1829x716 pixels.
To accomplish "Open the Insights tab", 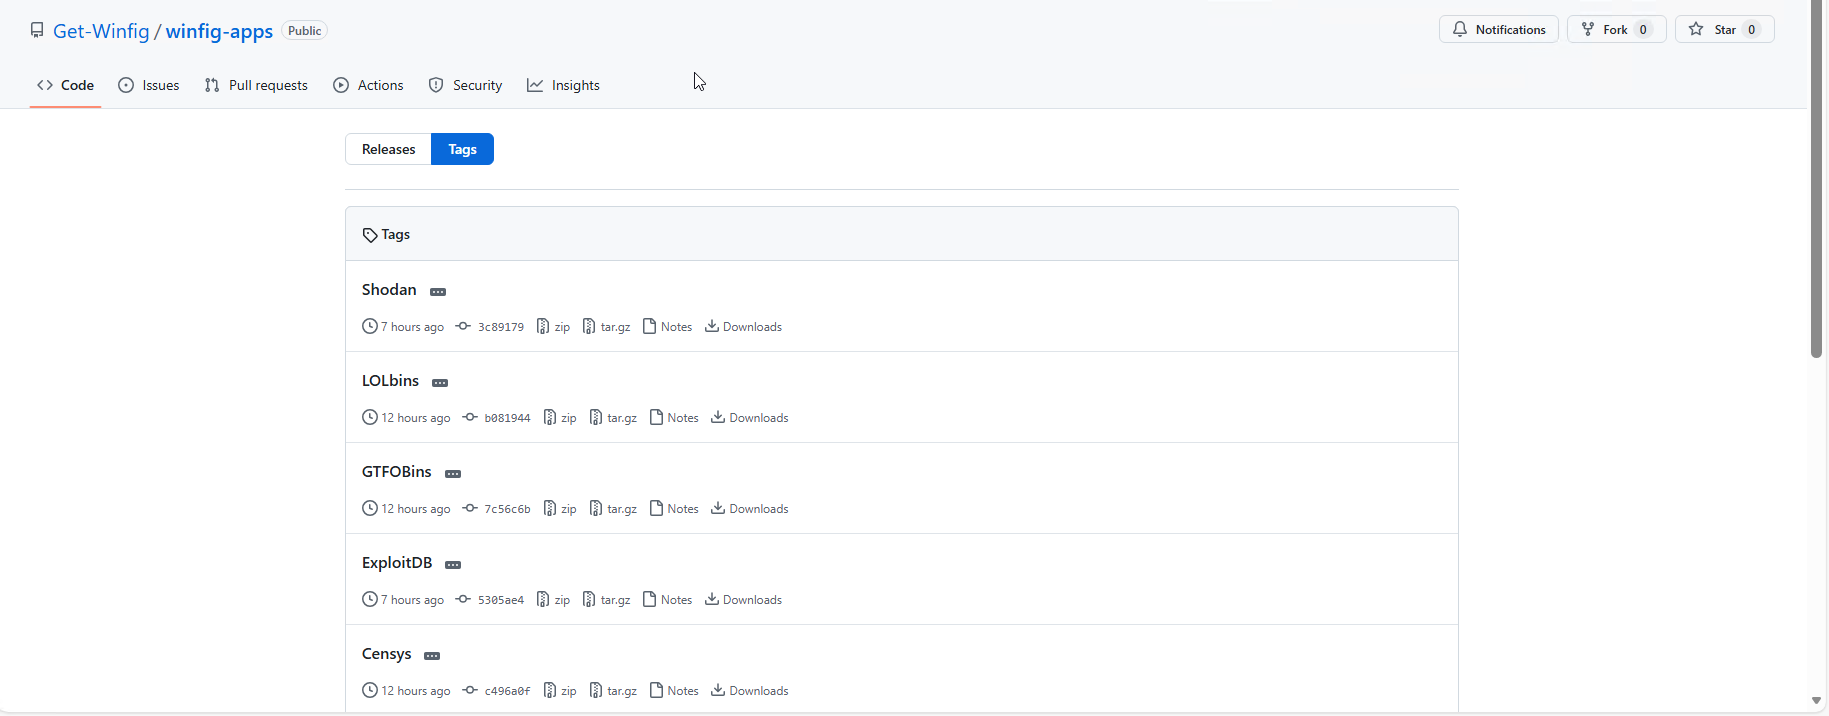I will point(563,85).
